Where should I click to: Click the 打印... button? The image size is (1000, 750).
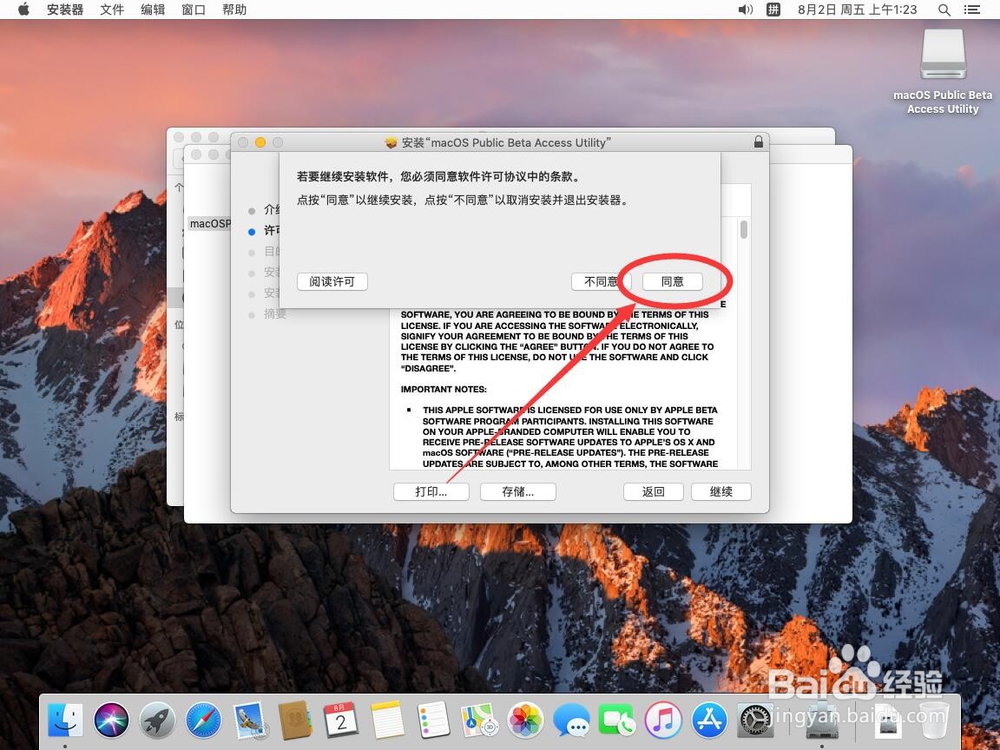click(431, 492)
